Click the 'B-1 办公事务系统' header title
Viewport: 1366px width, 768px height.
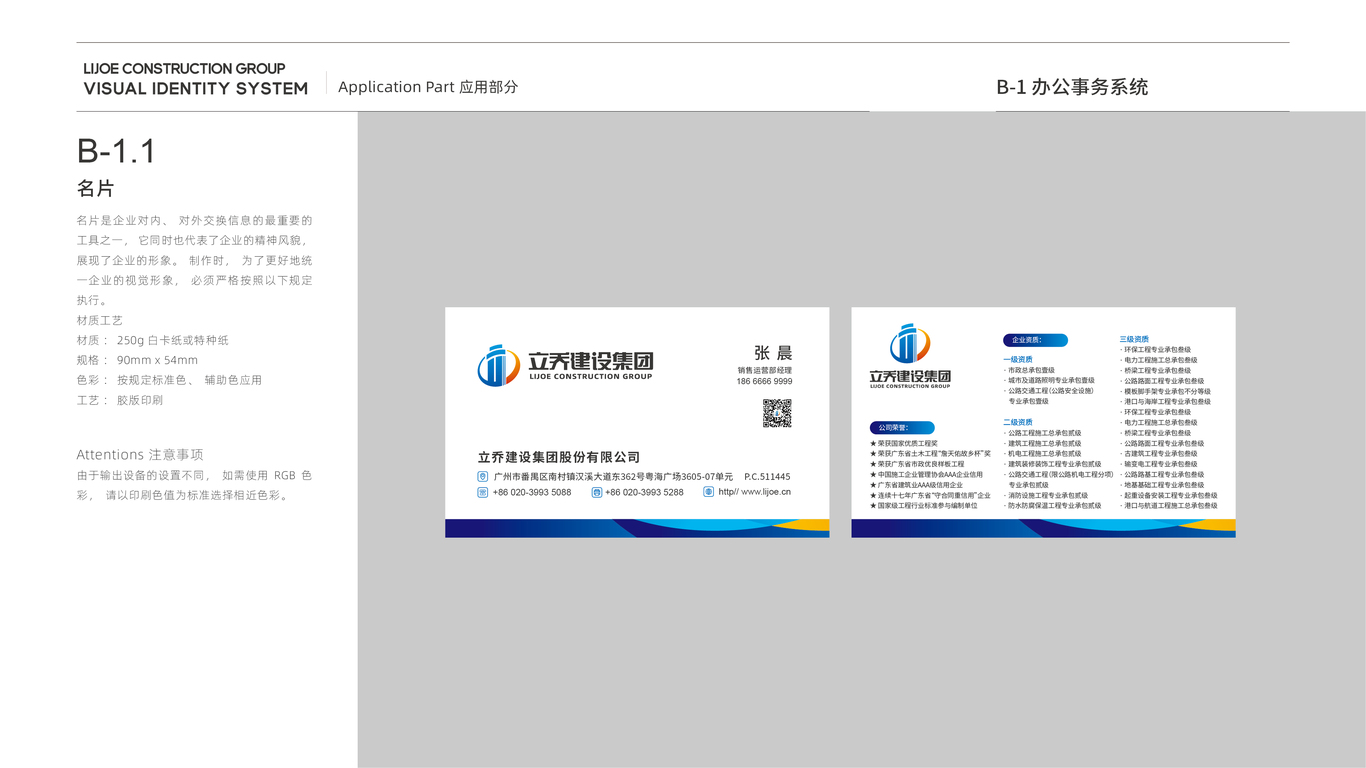point(1072,87)
